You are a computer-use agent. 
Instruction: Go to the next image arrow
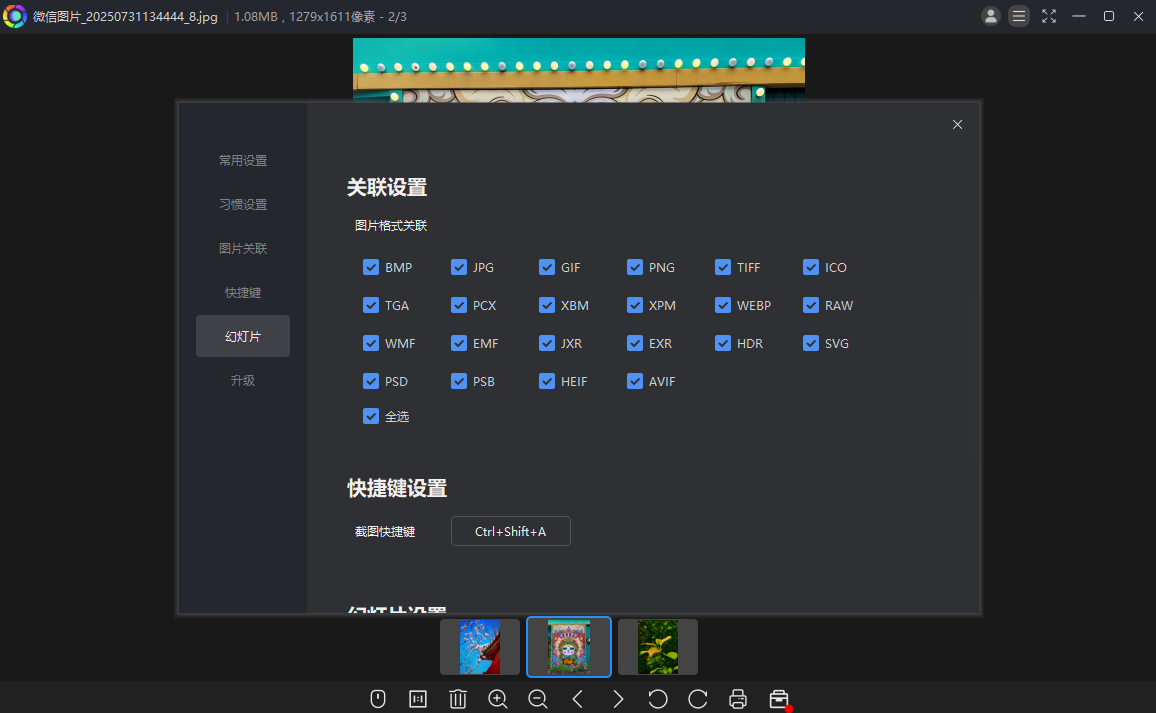pos(618,699)
